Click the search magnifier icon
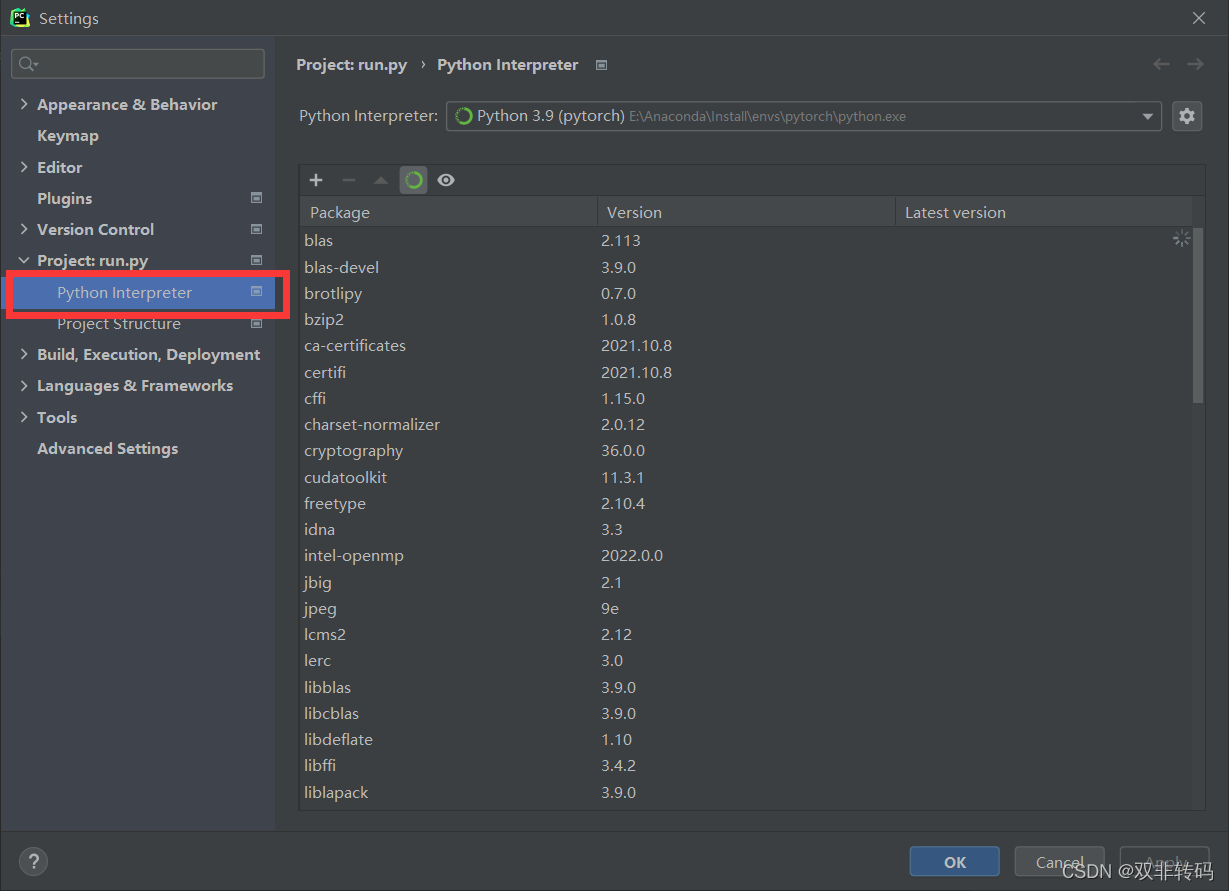Image resolution: width=1229 pixels, height=891 pixels. [28, 64]
